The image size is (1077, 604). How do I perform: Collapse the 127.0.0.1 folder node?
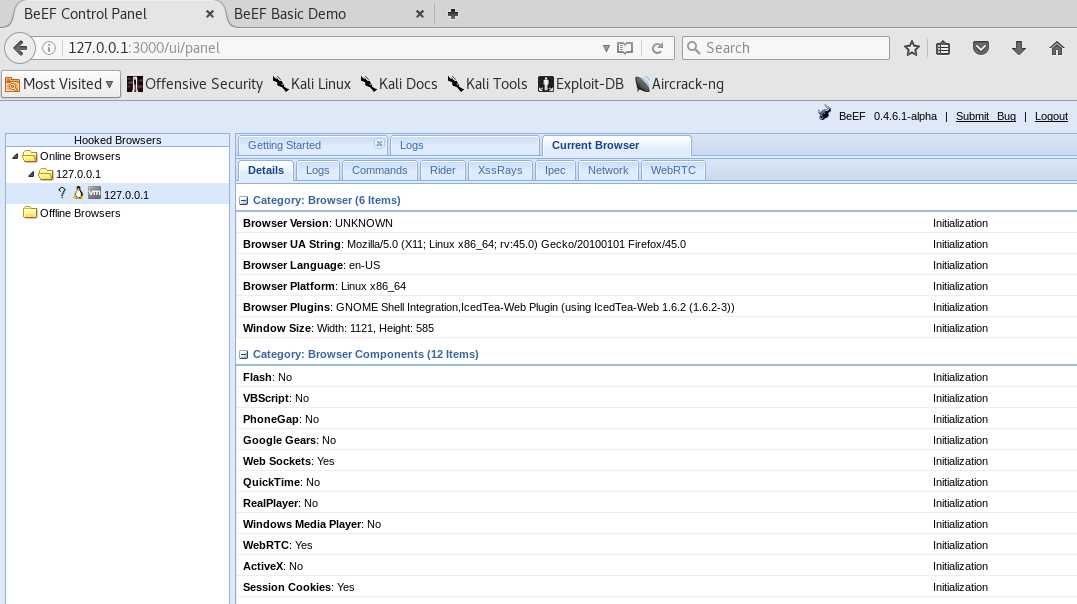point(31,175)
